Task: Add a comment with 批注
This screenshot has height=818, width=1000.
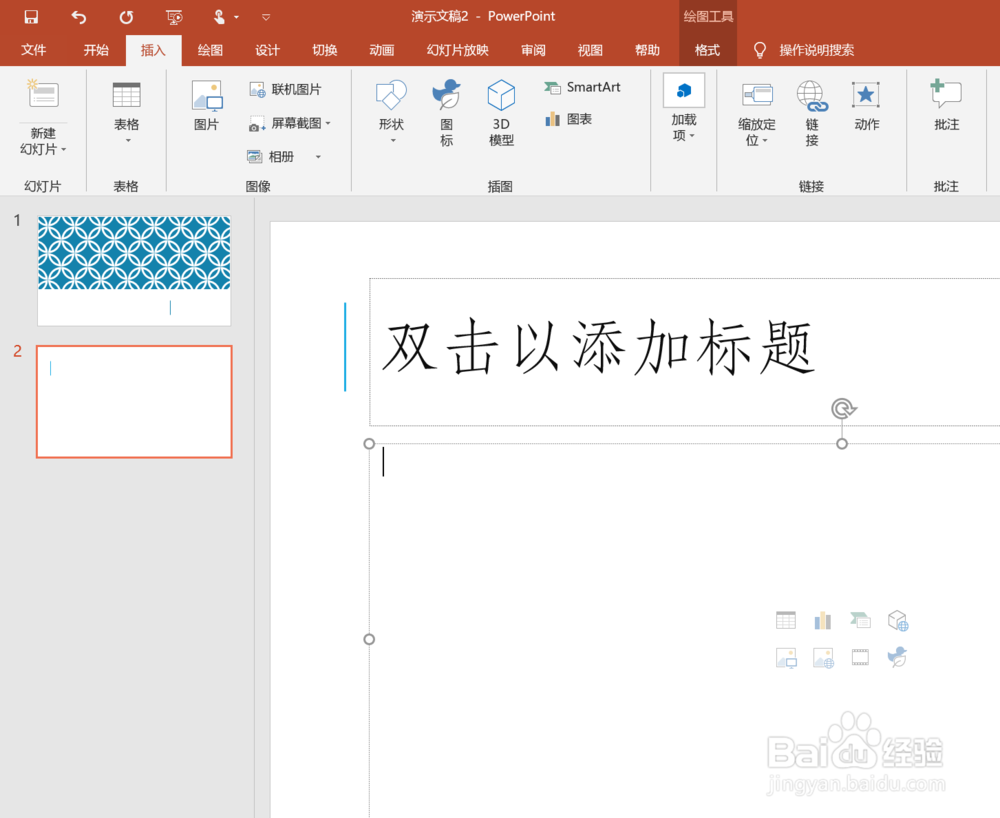Action: click(946, 106)
